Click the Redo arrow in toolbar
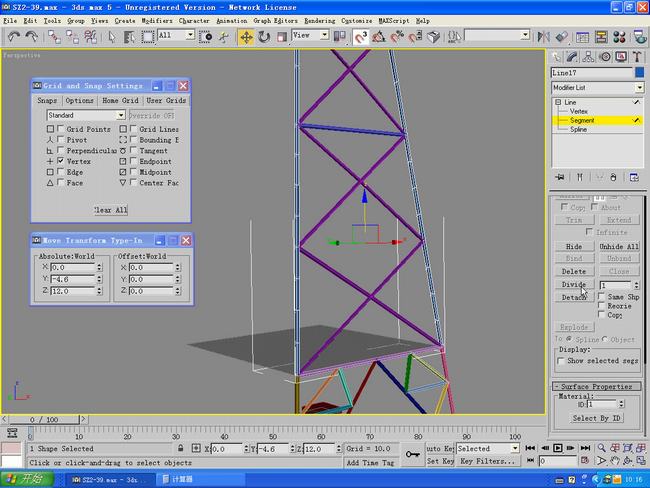The width and height of the screenshot is (650, 488). [32, 37]
